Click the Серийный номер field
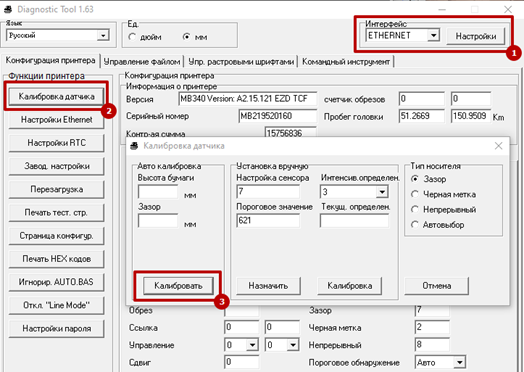The width and height of the screenshot is (524, 372). (x=278, y=116)
